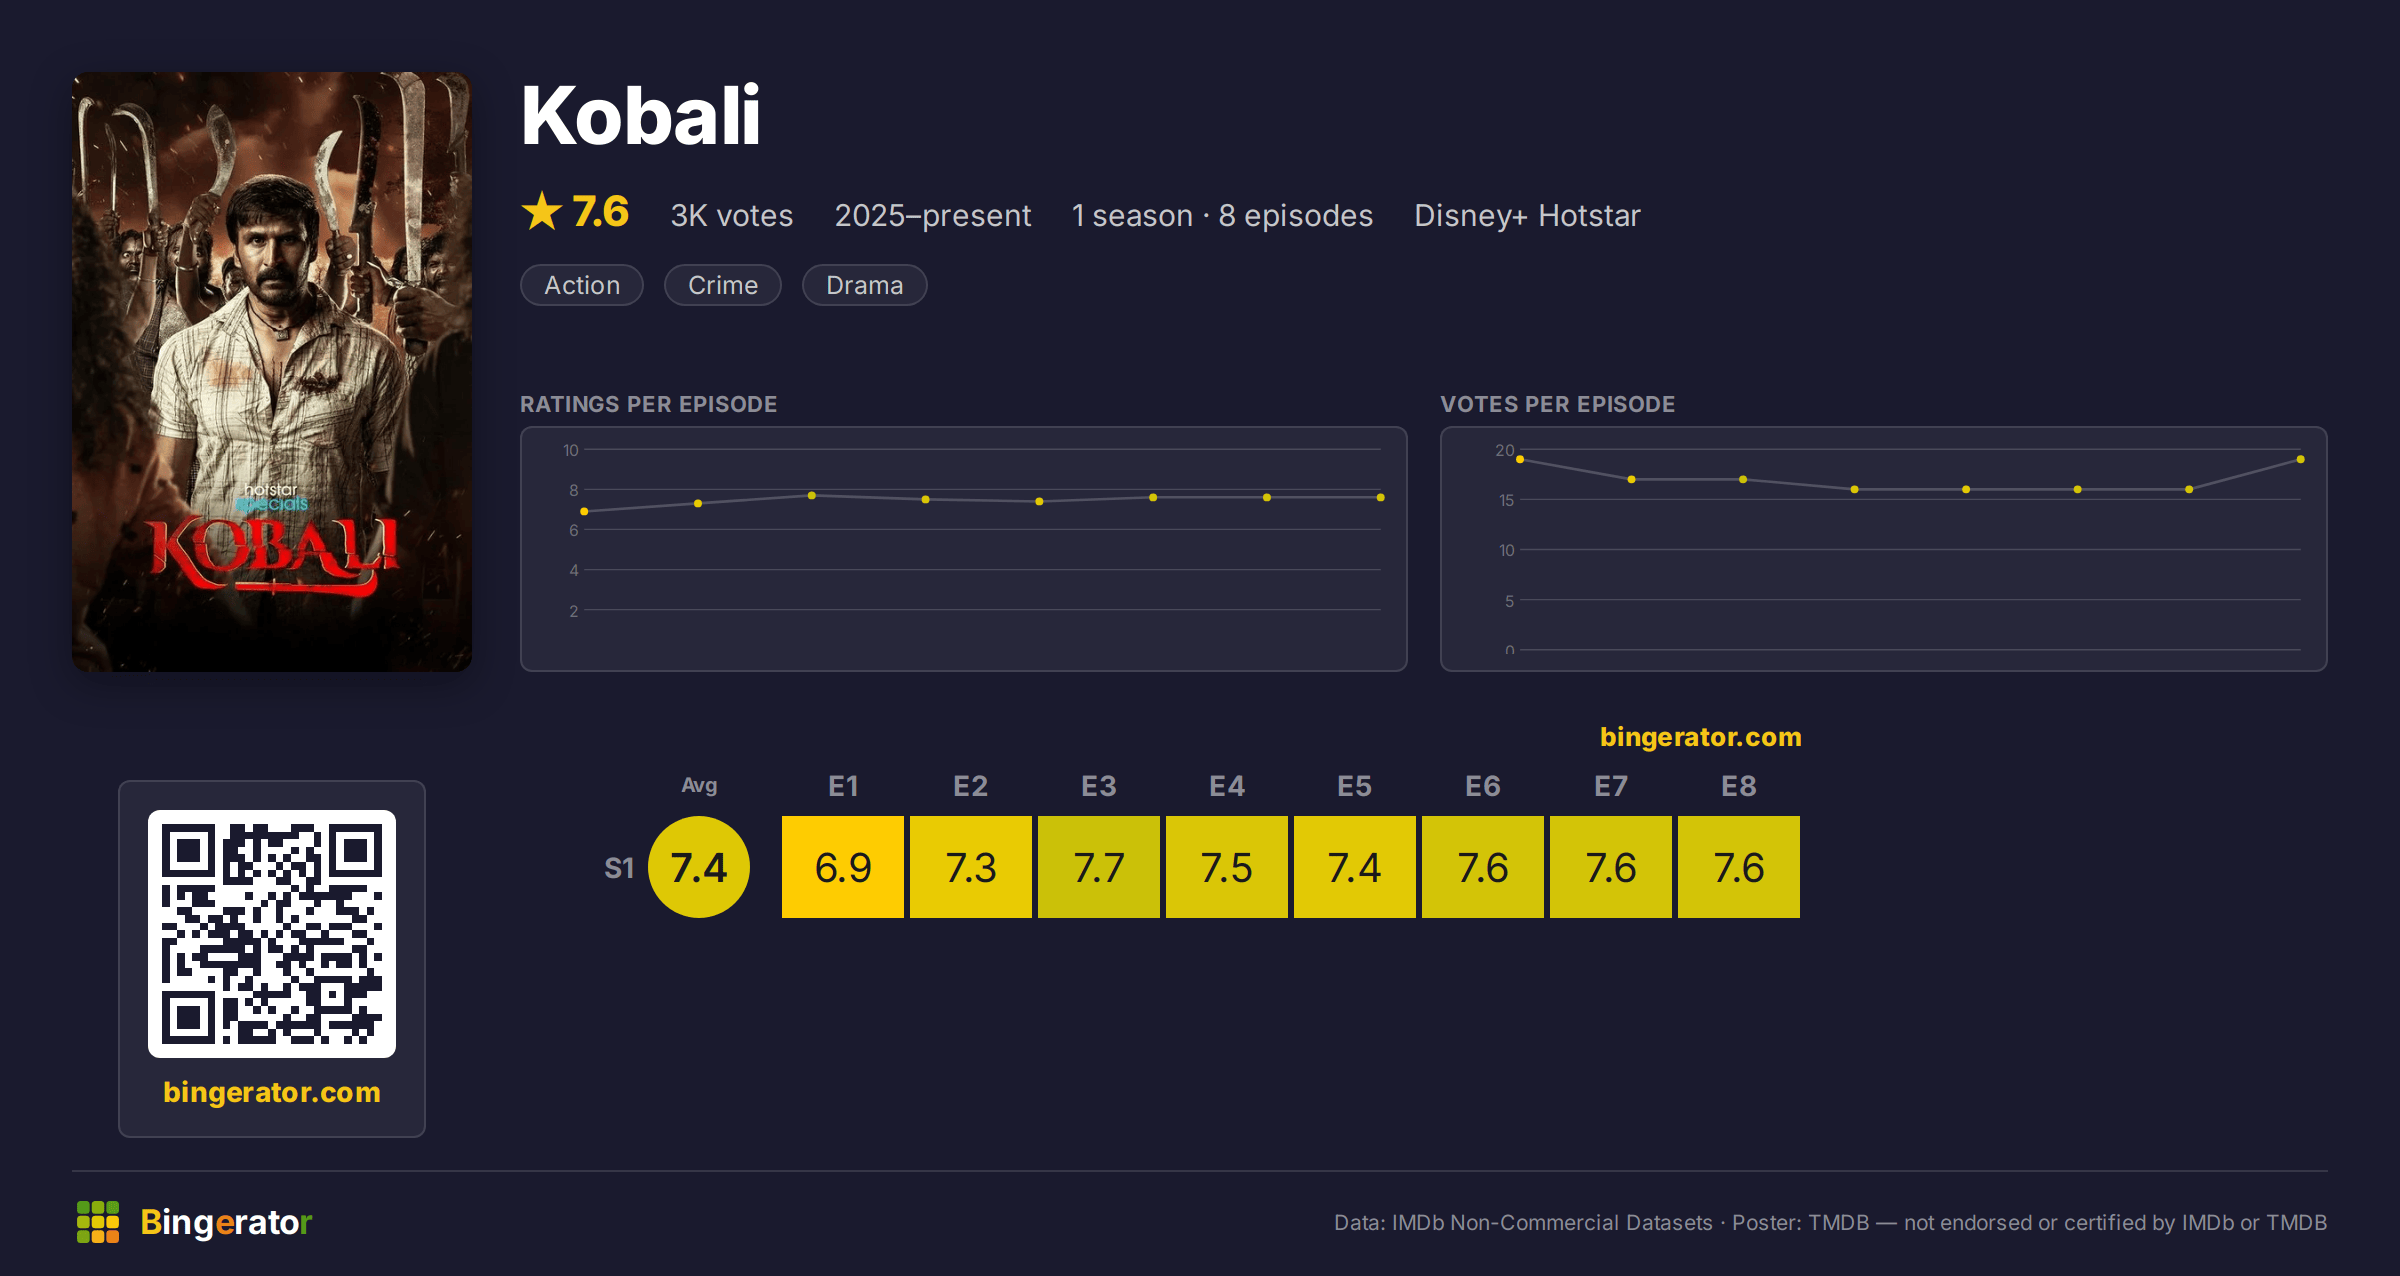Click the E2 tile rated 7.3
Screen dimensions: 2400x1276
[x=971, y=867]
